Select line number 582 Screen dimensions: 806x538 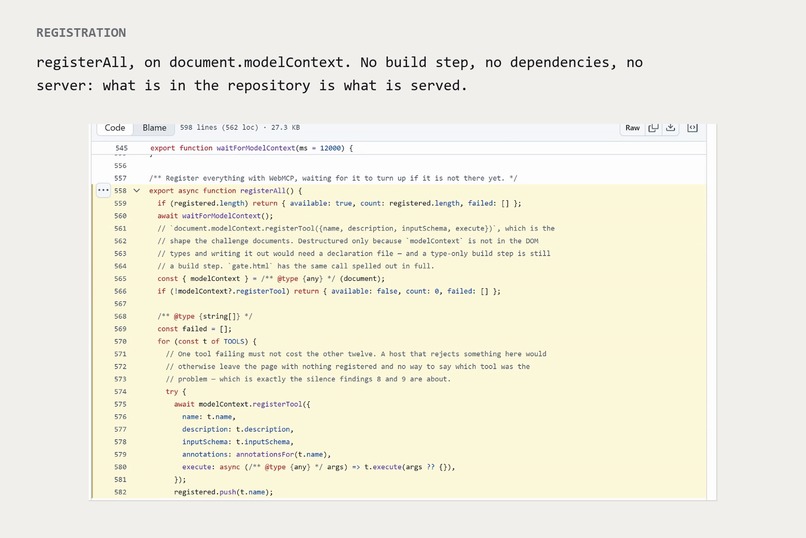coord(120,492)
